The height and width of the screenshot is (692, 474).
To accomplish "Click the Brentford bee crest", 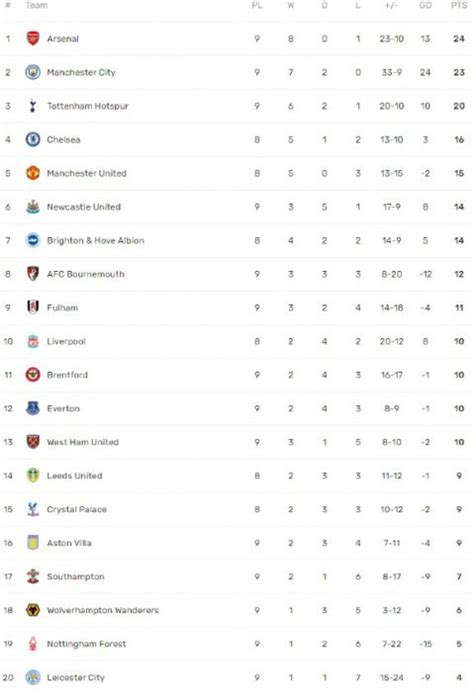I will coord(33,375).
